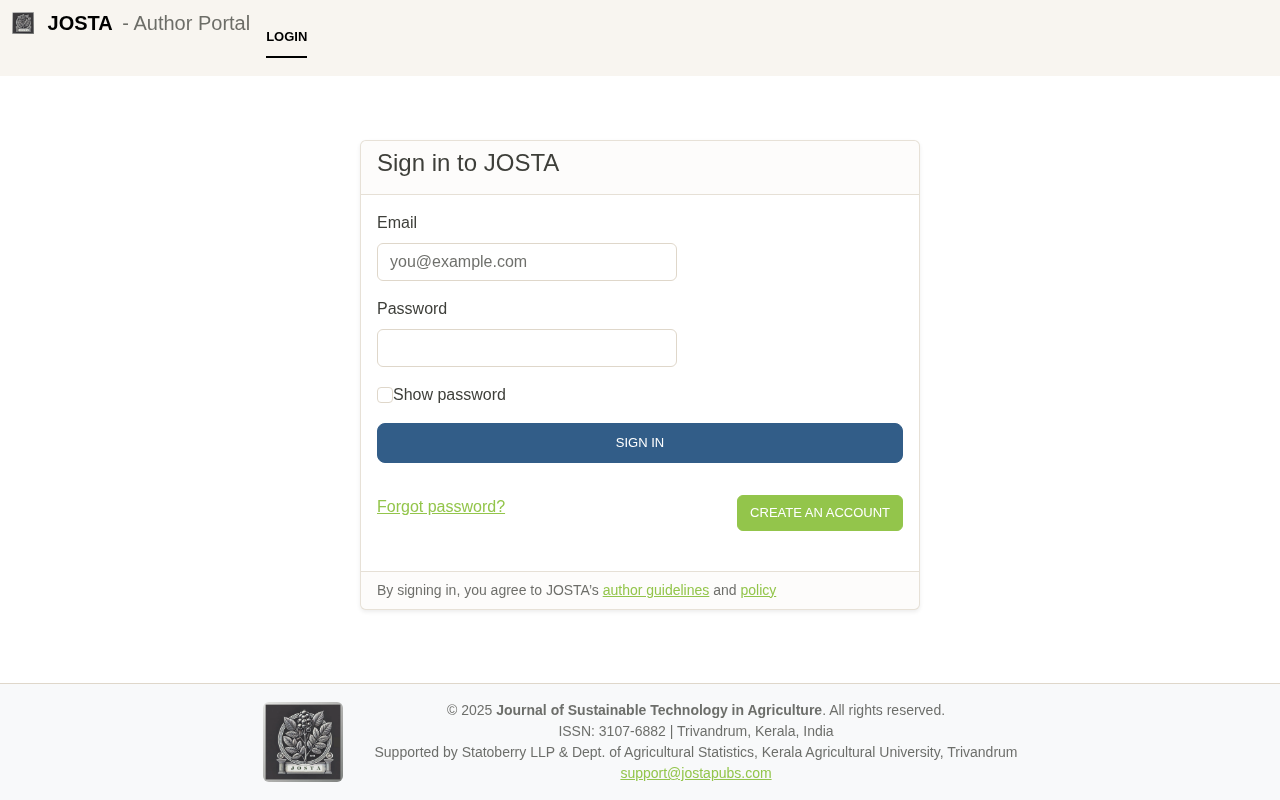This screenshot has width=1280, height=800.
Task: Click the blue SIGN IN button
Action: point(640,443)
